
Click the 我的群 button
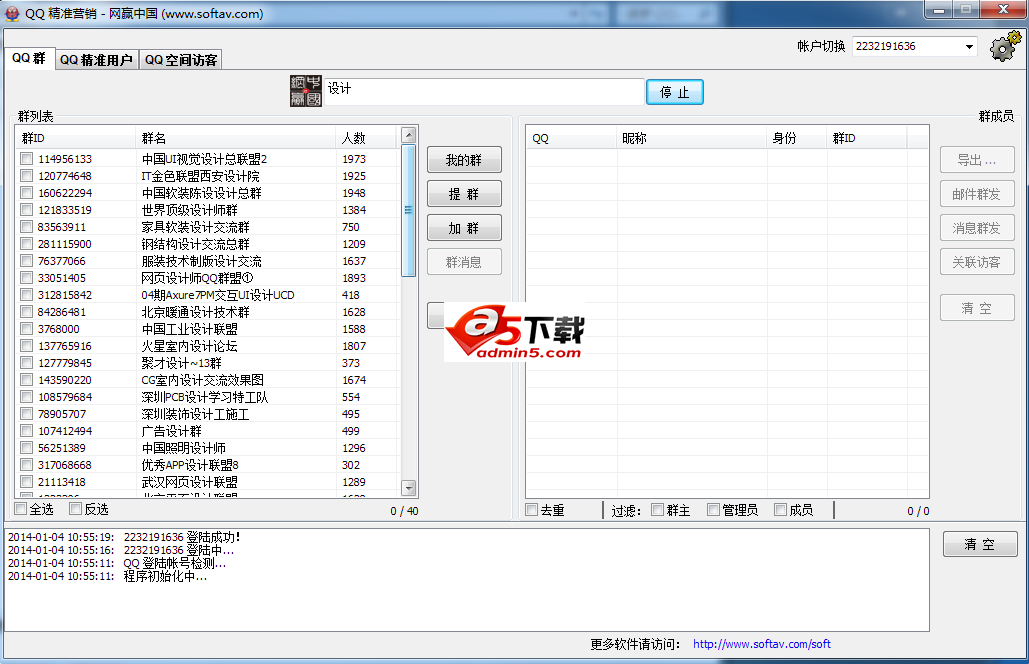(464, 160)
